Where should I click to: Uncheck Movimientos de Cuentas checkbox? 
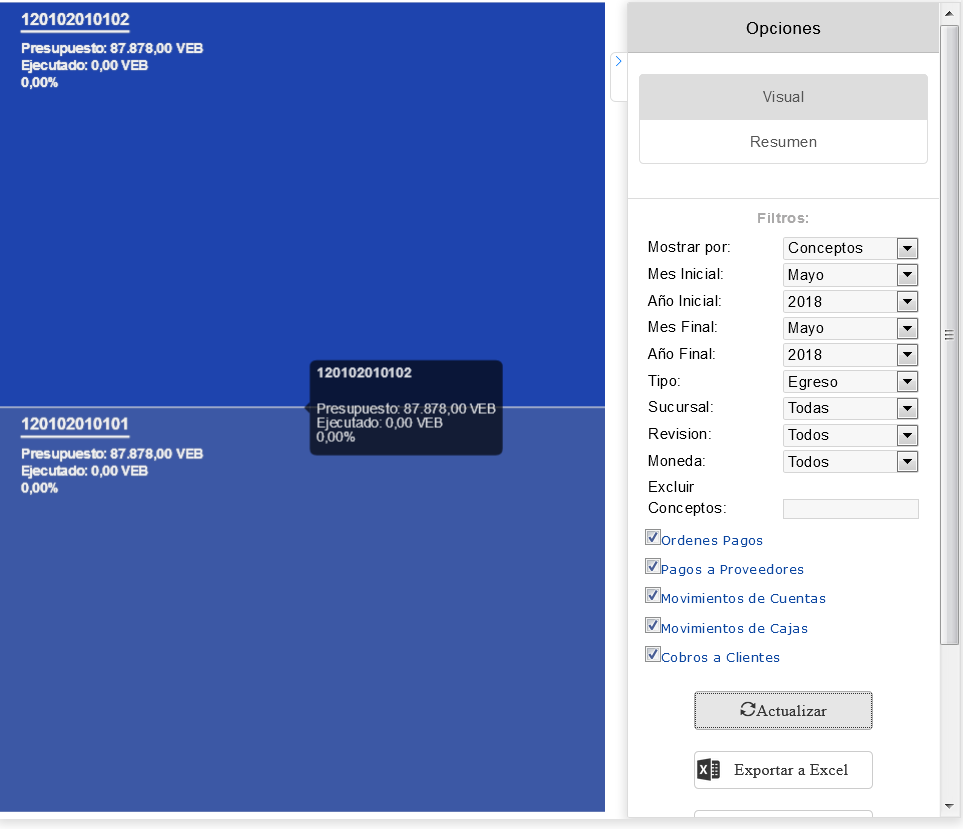pyautogui.click(x=653, y=595)
